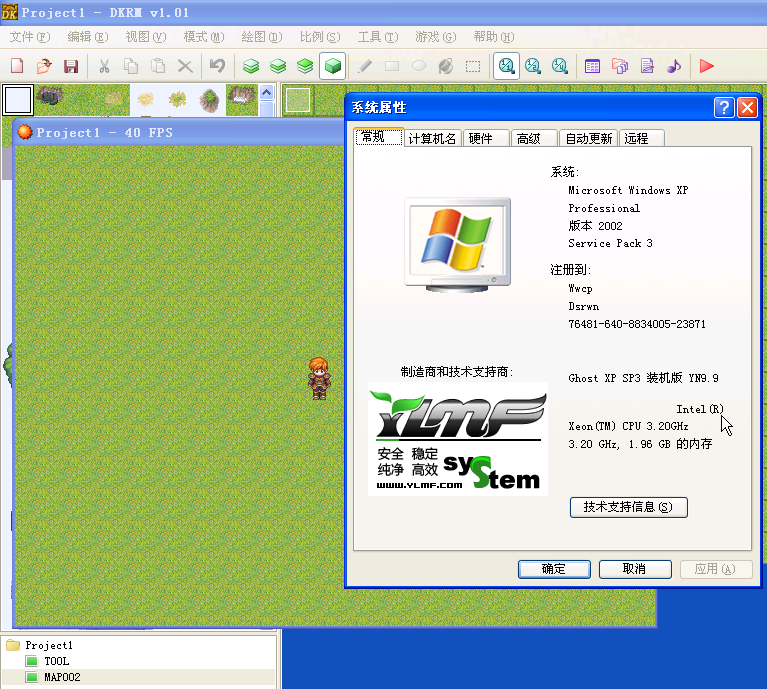Open the 文件 (F) menu
This screenshot has width=767, height=689.
pos(30,37)
